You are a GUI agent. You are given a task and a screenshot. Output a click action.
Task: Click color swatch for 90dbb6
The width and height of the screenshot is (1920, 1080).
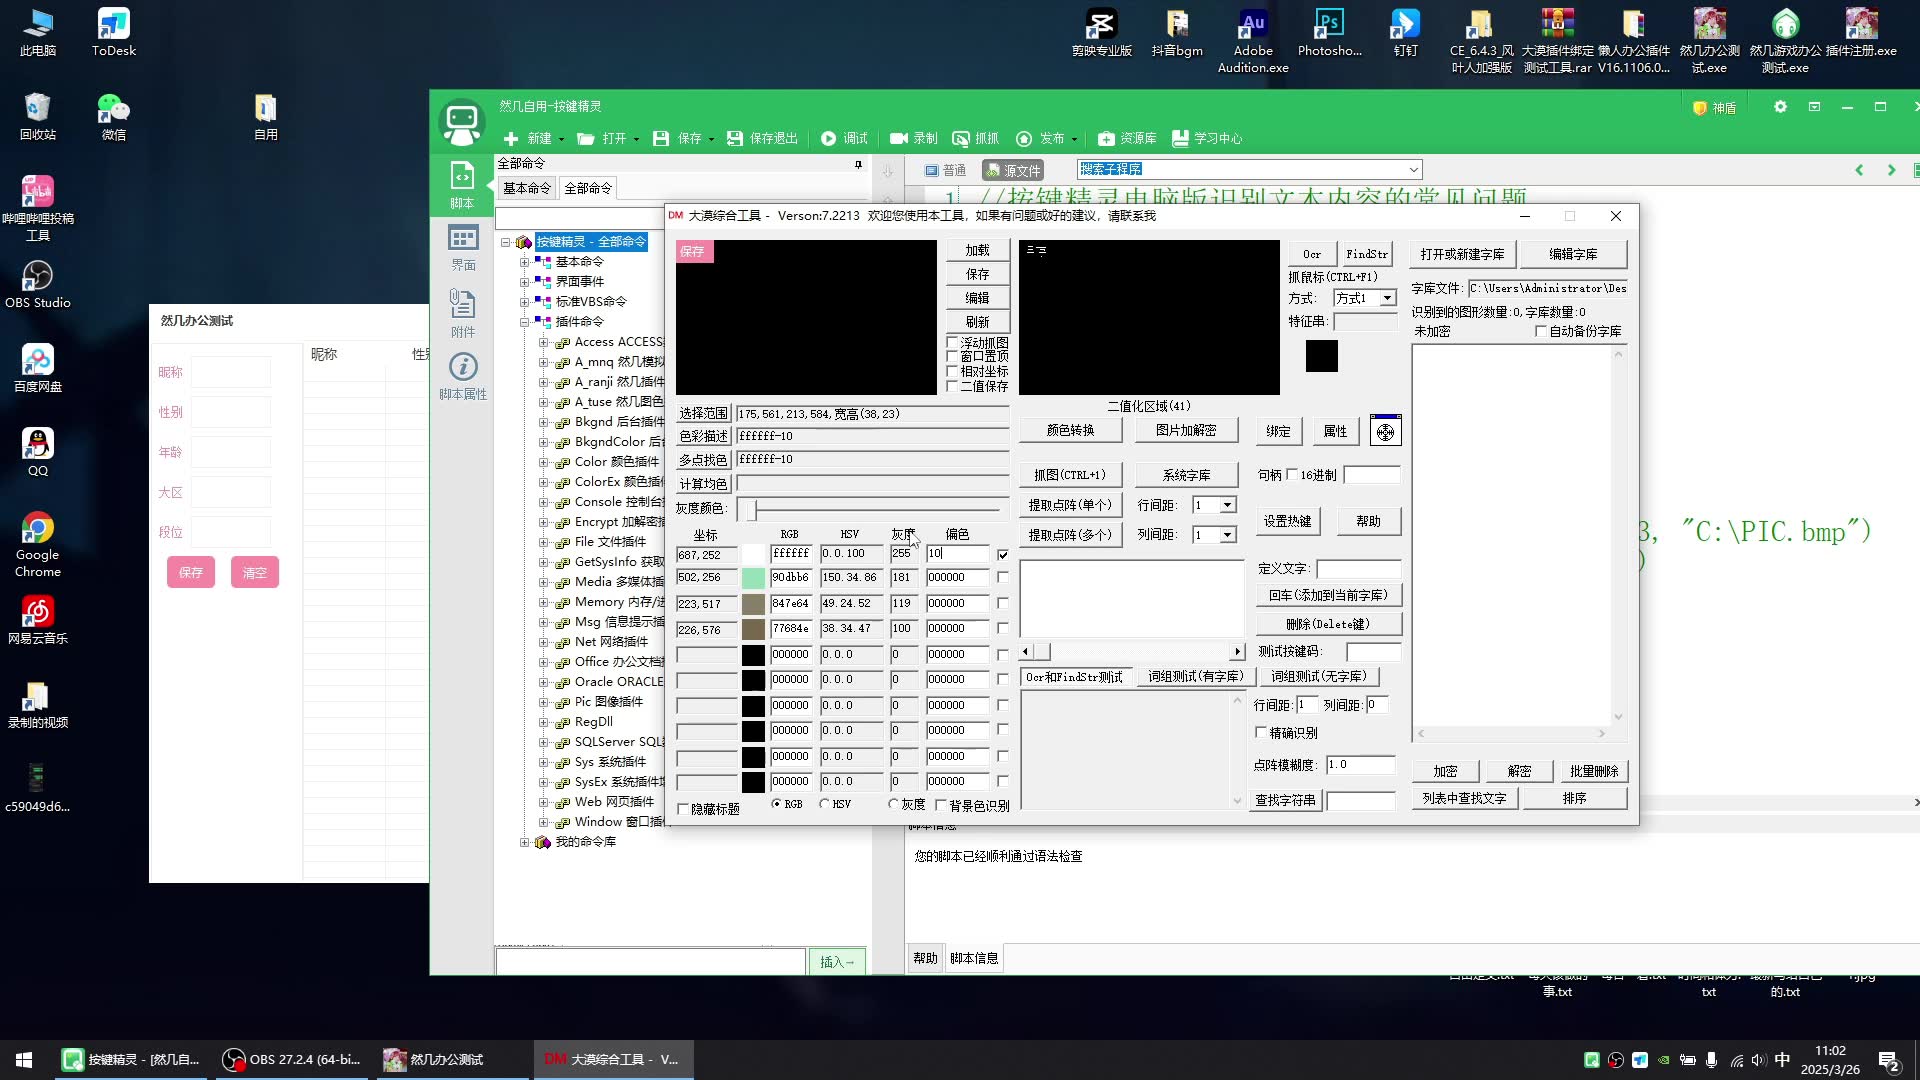pos(753,578)
